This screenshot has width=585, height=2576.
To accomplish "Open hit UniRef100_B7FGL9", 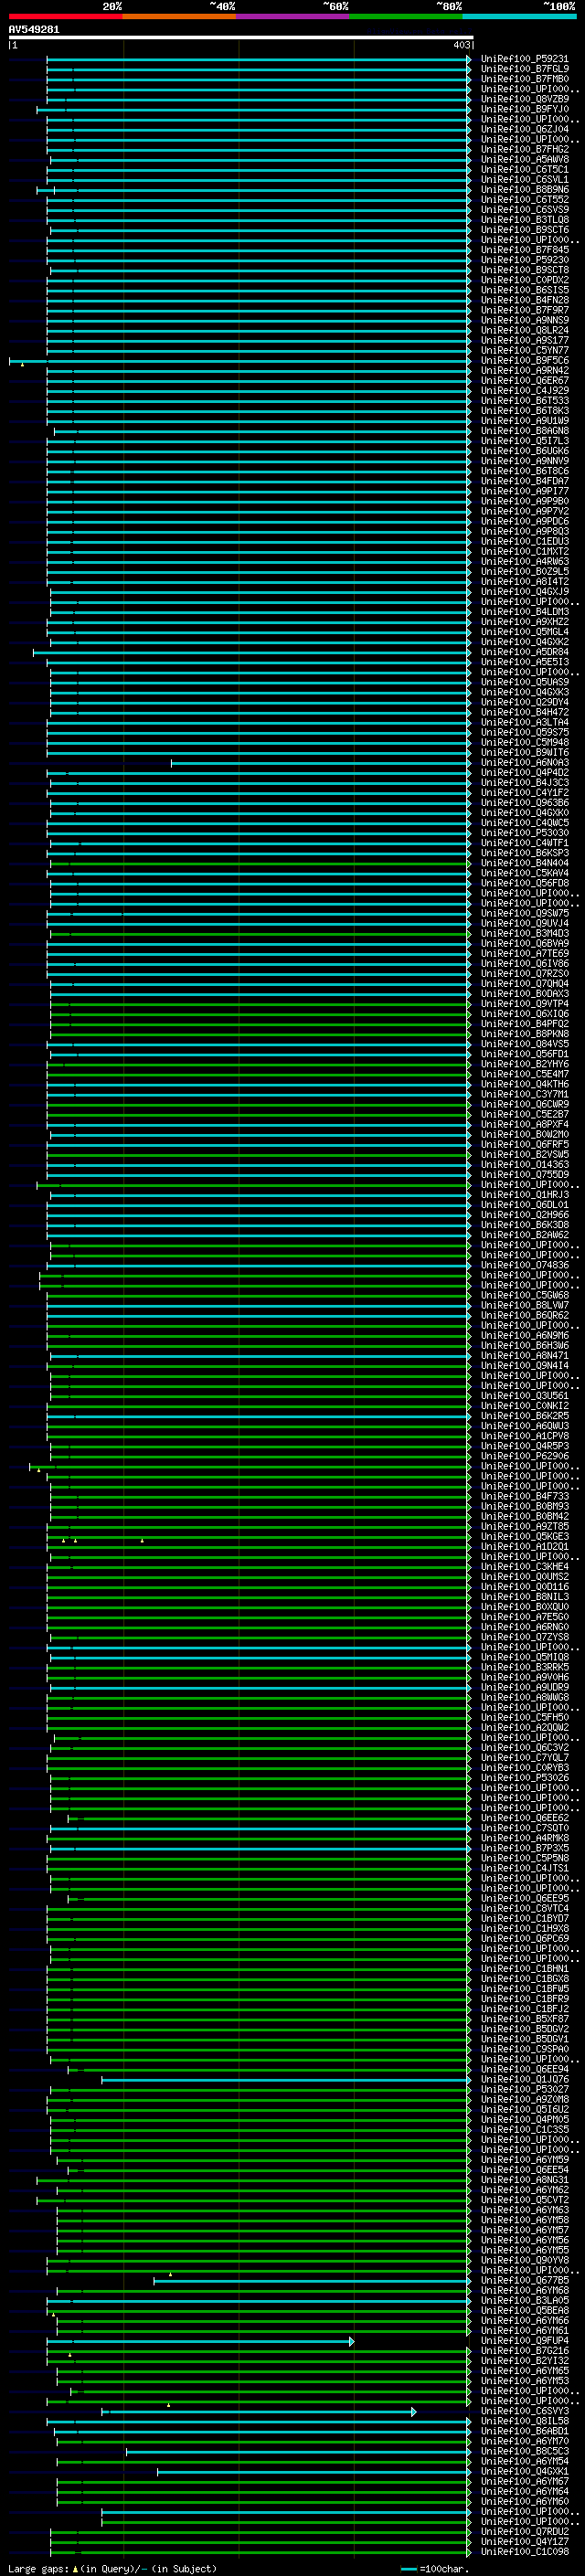I will (x=524, y=69).
